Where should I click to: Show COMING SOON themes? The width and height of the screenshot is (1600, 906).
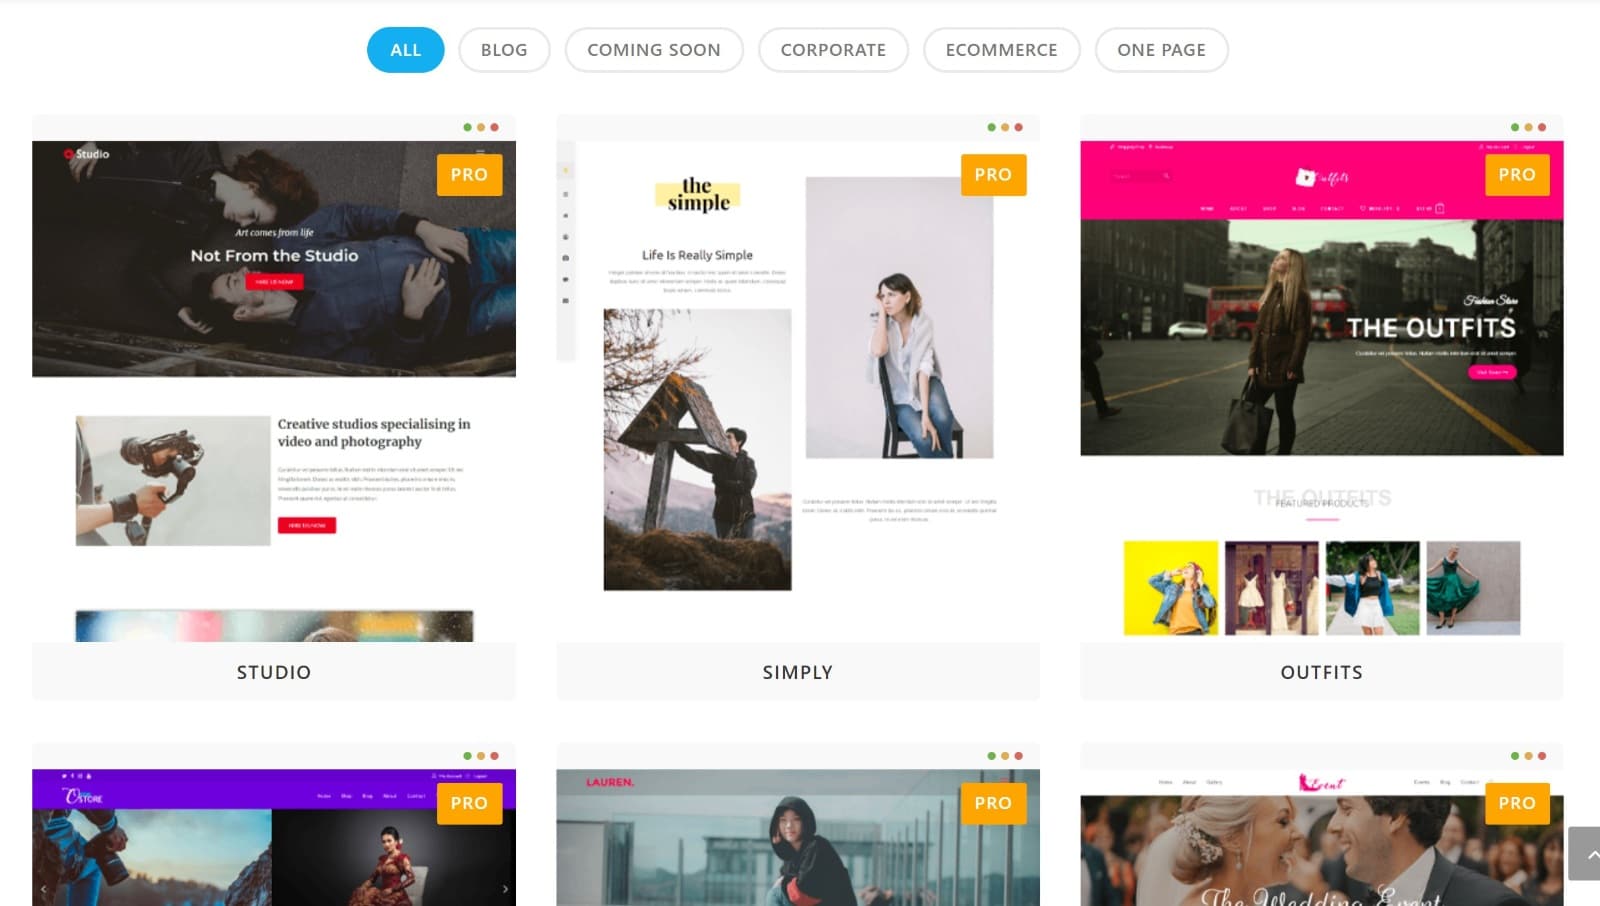[654, 50]
